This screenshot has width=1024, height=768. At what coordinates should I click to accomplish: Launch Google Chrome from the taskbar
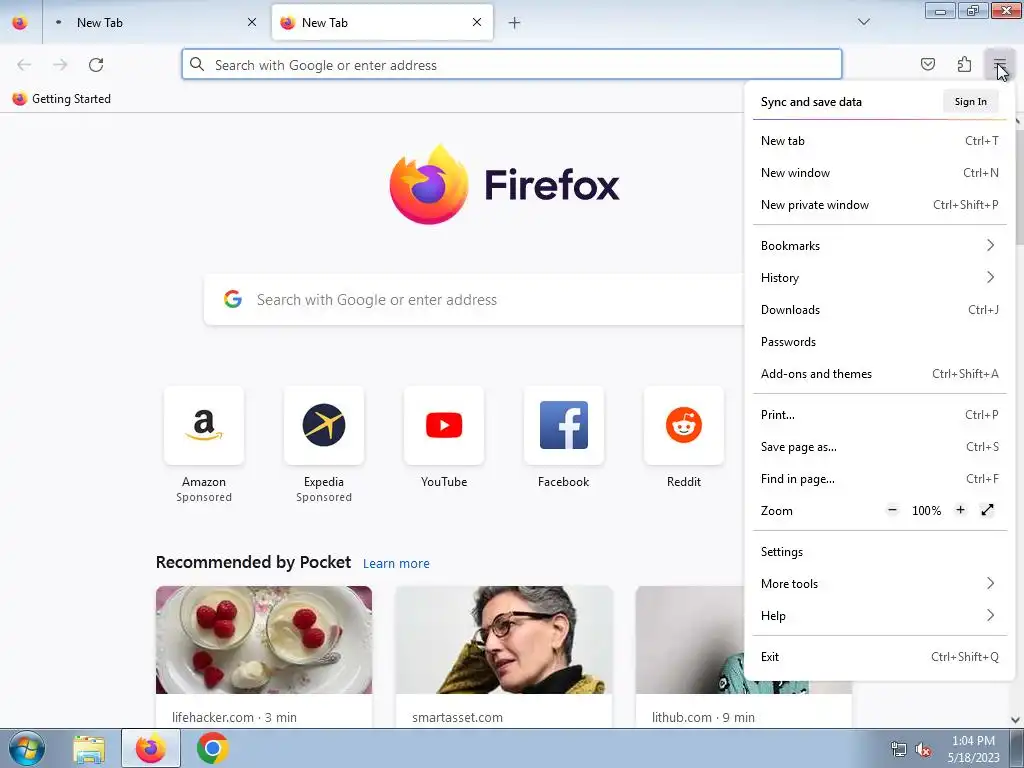pos(212,748)
